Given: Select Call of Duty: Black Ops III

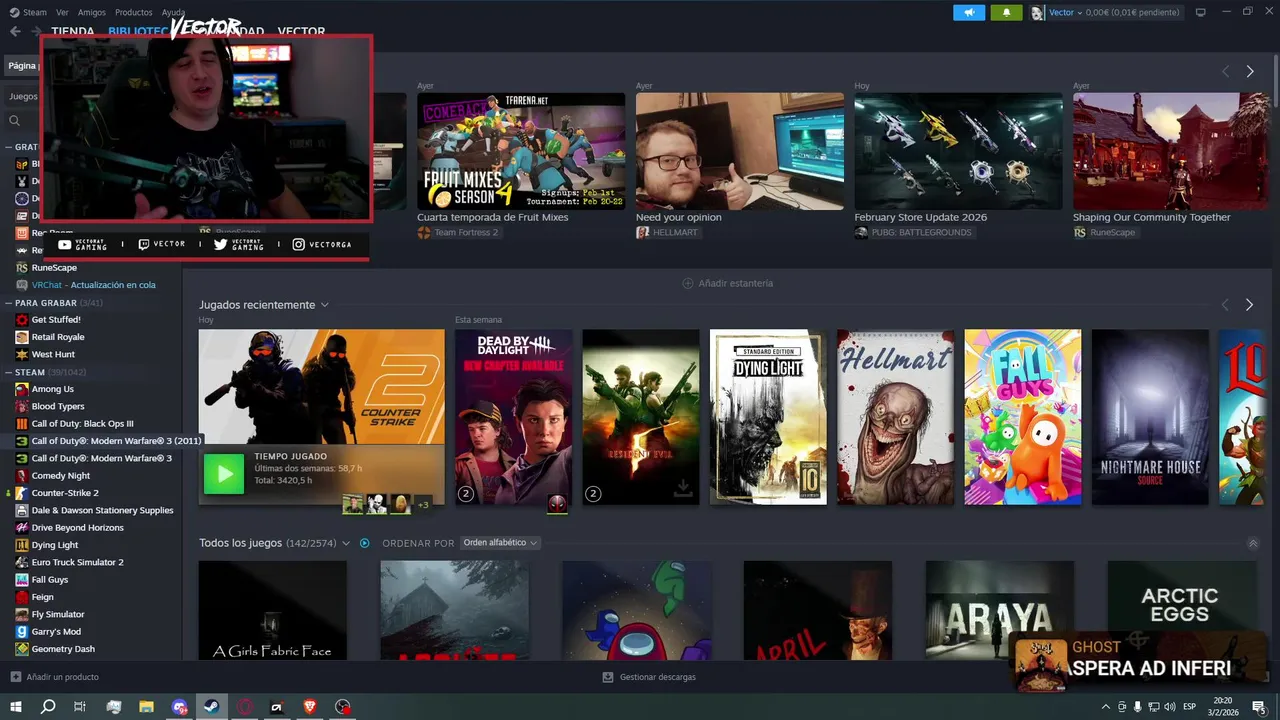Looking at the screenshot, I should point(82,424).
